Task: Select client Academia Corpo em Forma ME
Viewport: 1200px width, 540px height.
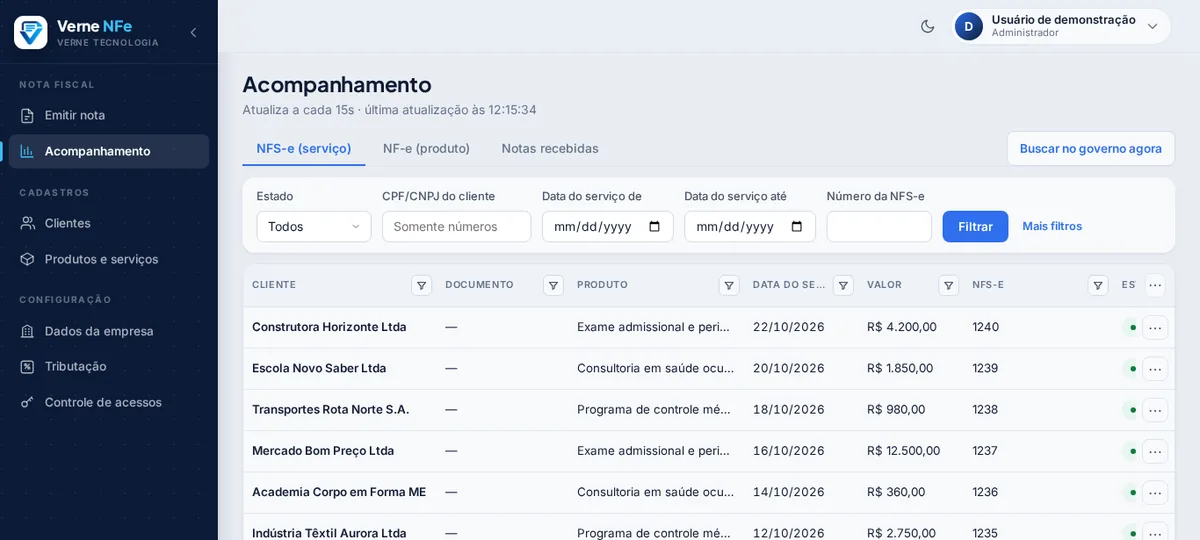Action: point(339,492)
